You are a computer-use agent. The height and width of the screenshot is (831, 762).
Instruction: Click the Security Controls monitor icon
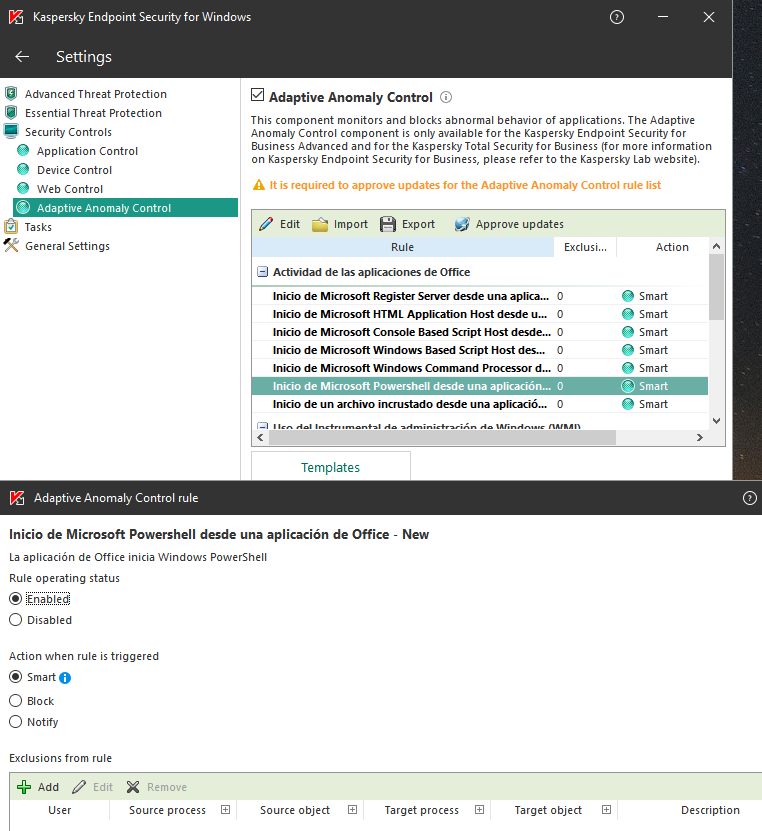(11, 131)
